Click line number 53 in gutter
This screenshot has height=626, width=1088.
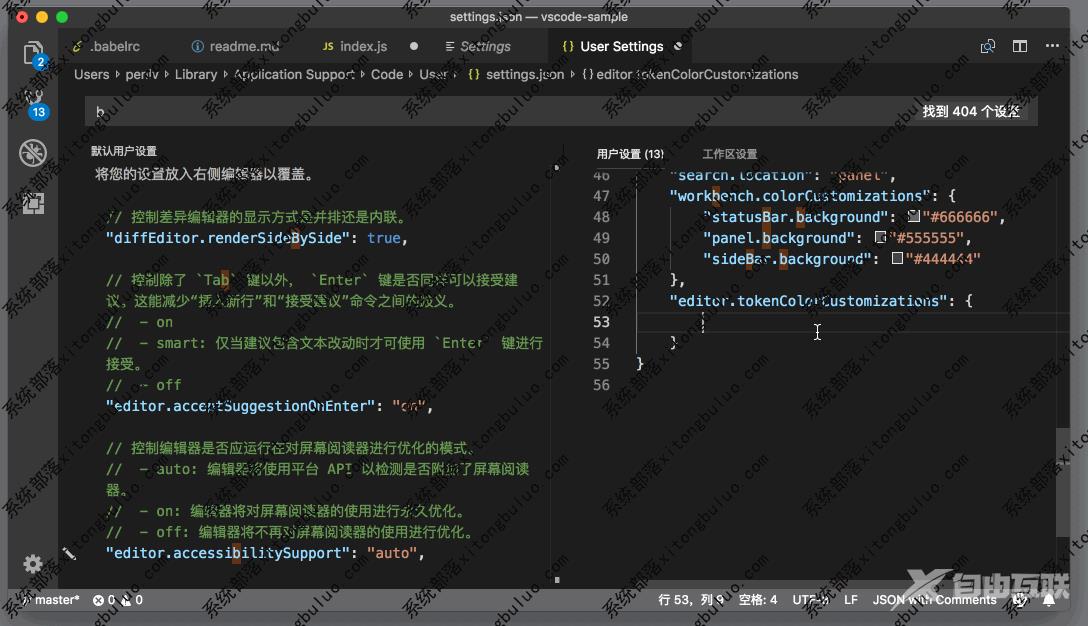click(x=601, y=322)
